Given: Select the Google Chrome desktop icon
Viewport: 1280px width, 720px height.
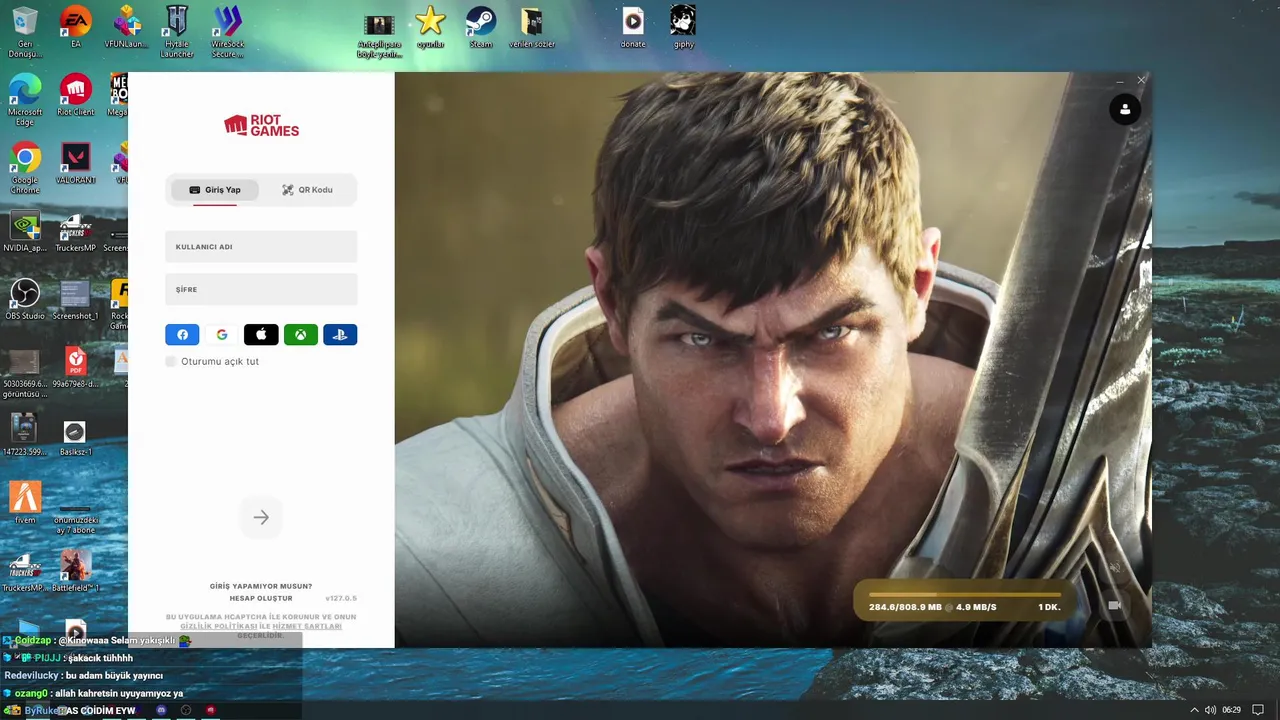Looking at the screenshot, I should (x=24, y=168).
